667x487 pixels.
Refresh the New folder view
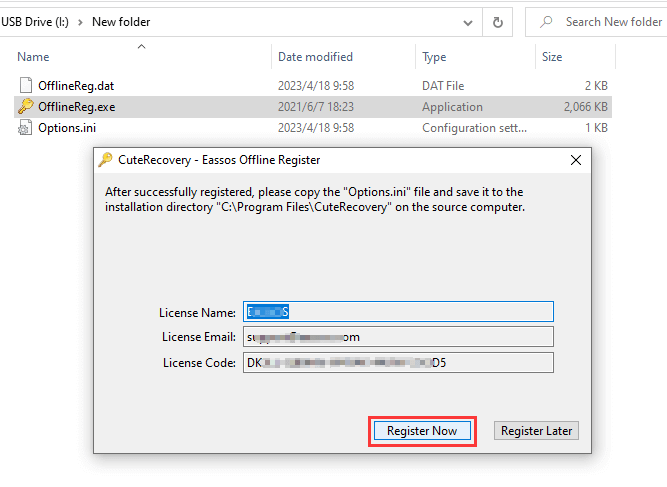[x=497, y=22]
